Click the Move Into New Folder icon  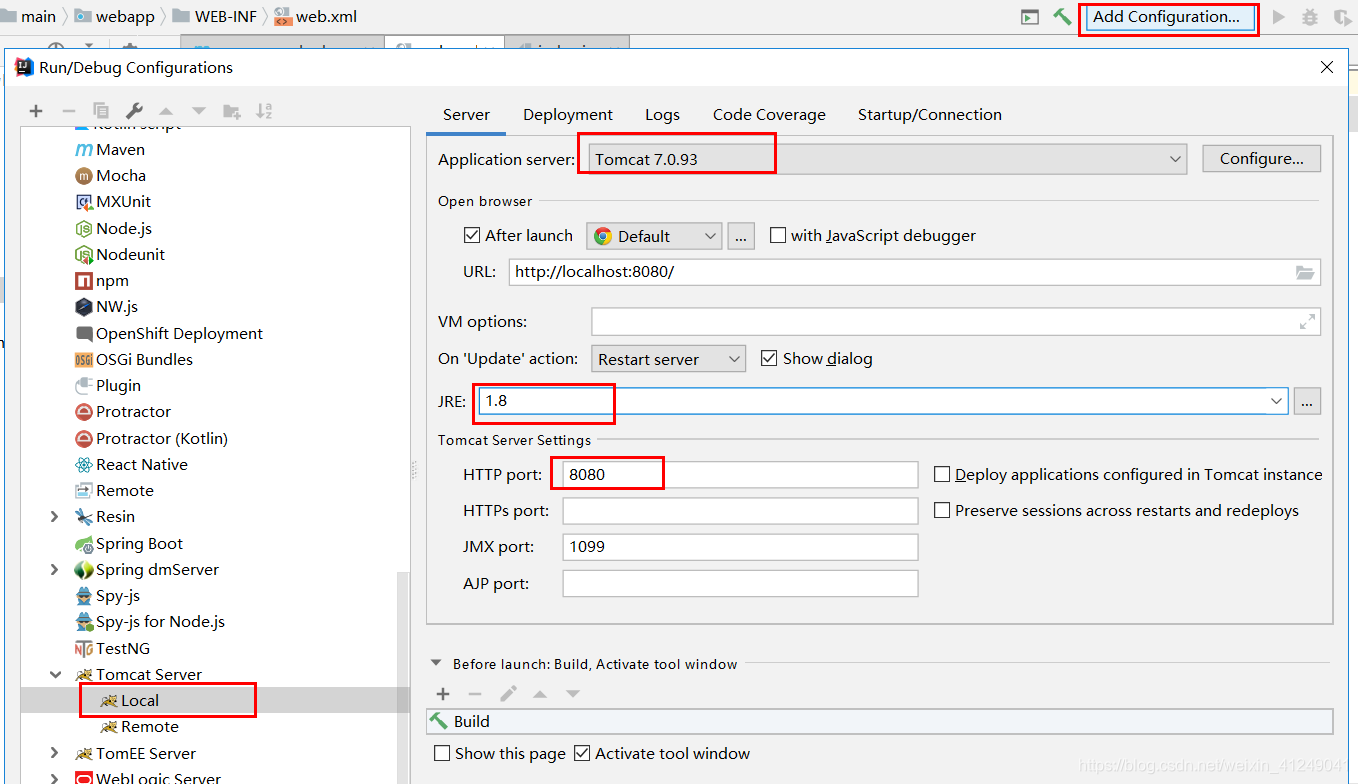click(232, 111)
